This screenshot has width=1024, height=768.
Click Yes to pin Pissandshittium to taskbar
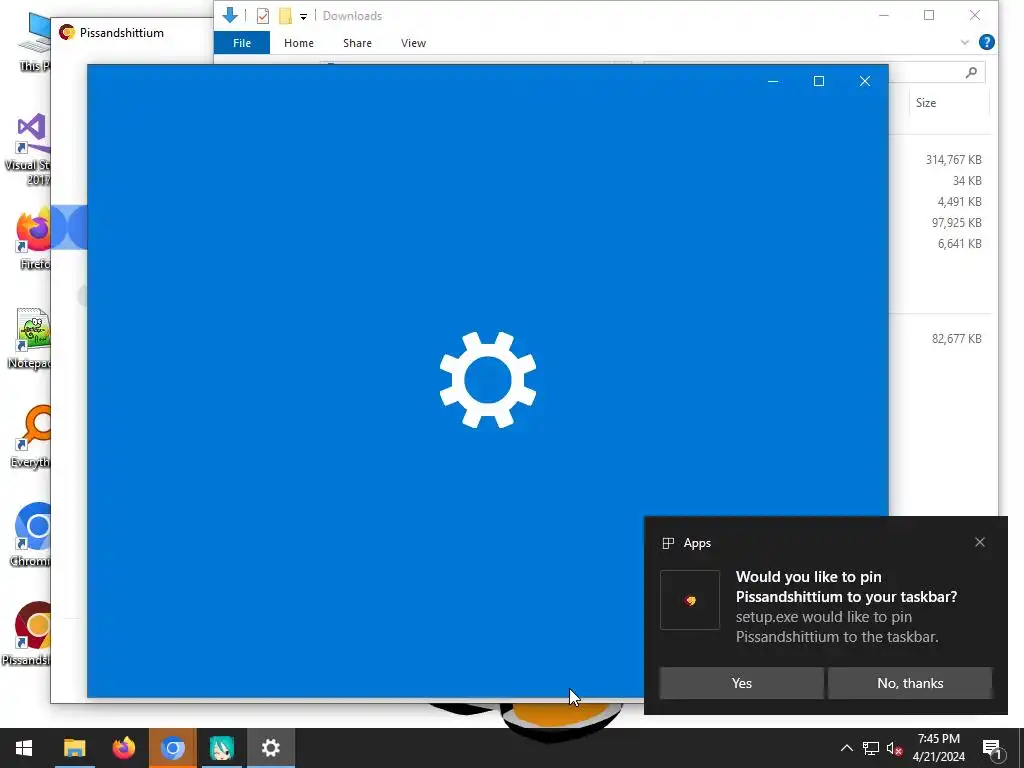741,683
